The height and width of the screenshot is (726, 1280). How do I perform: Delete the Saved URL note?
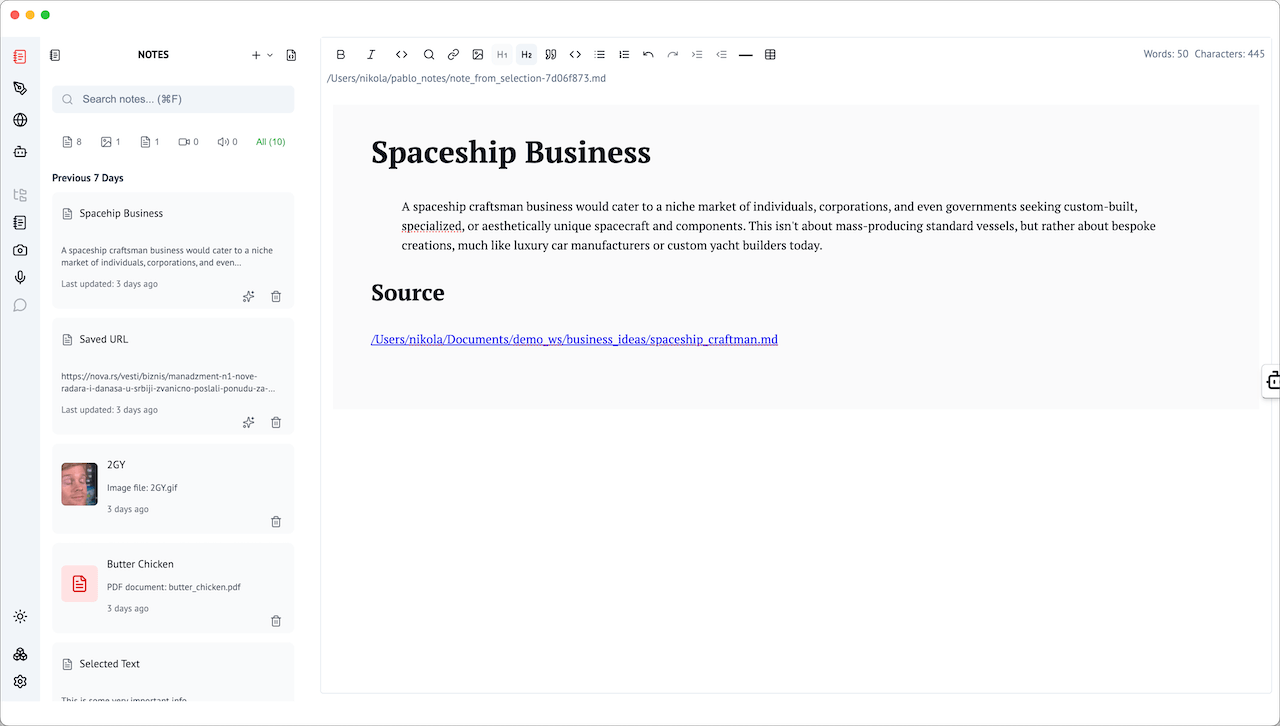point(276,422)
